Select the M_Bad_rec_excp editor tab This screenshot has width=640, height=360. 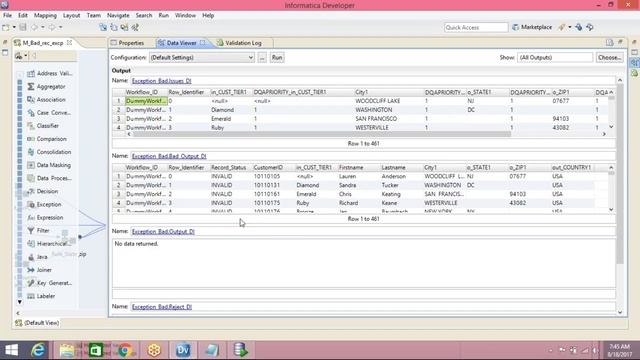point(42,43)
